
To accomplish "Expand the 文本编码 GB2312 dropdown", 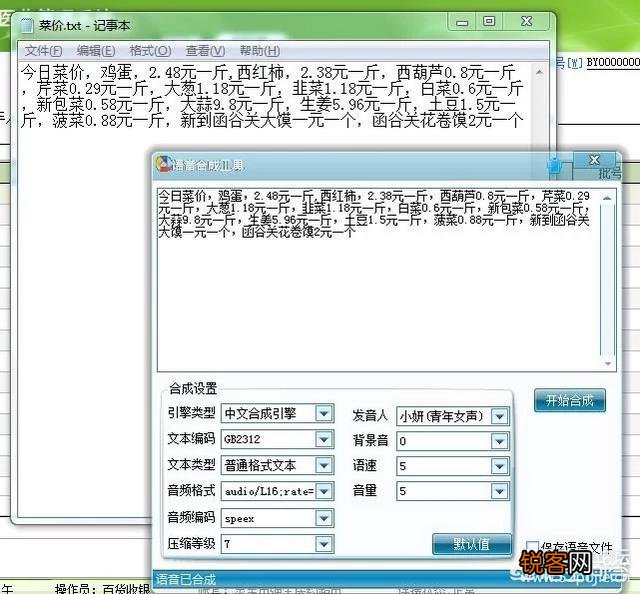I will point(324,439).
